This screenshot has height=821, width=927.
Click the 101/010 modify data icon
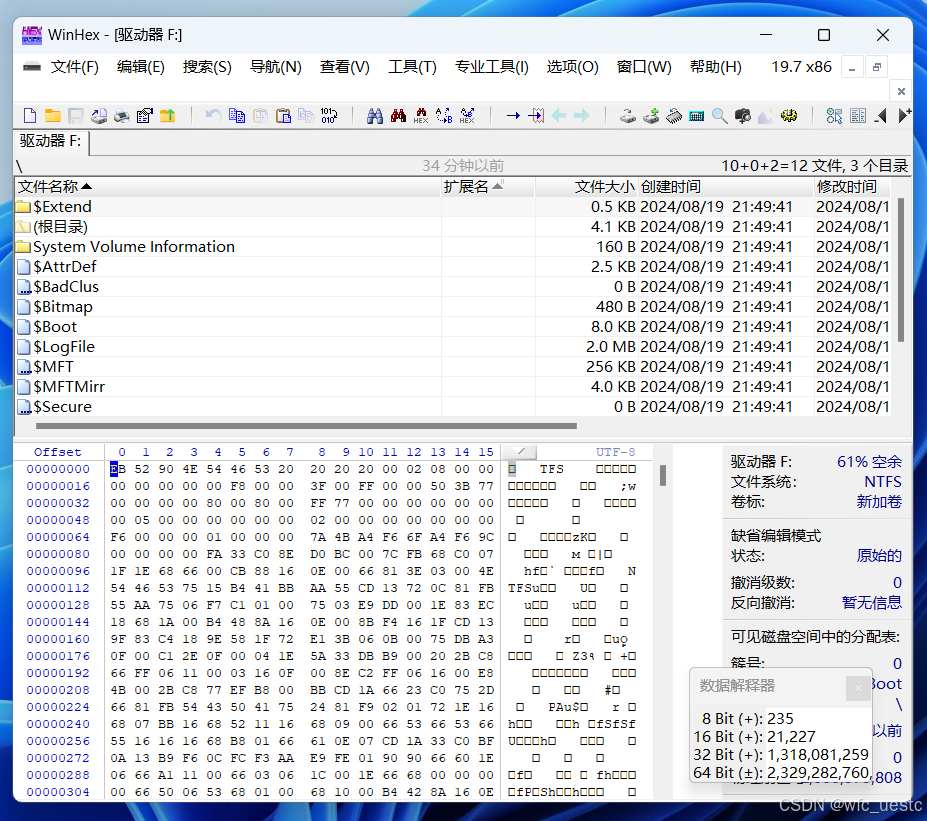click(329, 116)
